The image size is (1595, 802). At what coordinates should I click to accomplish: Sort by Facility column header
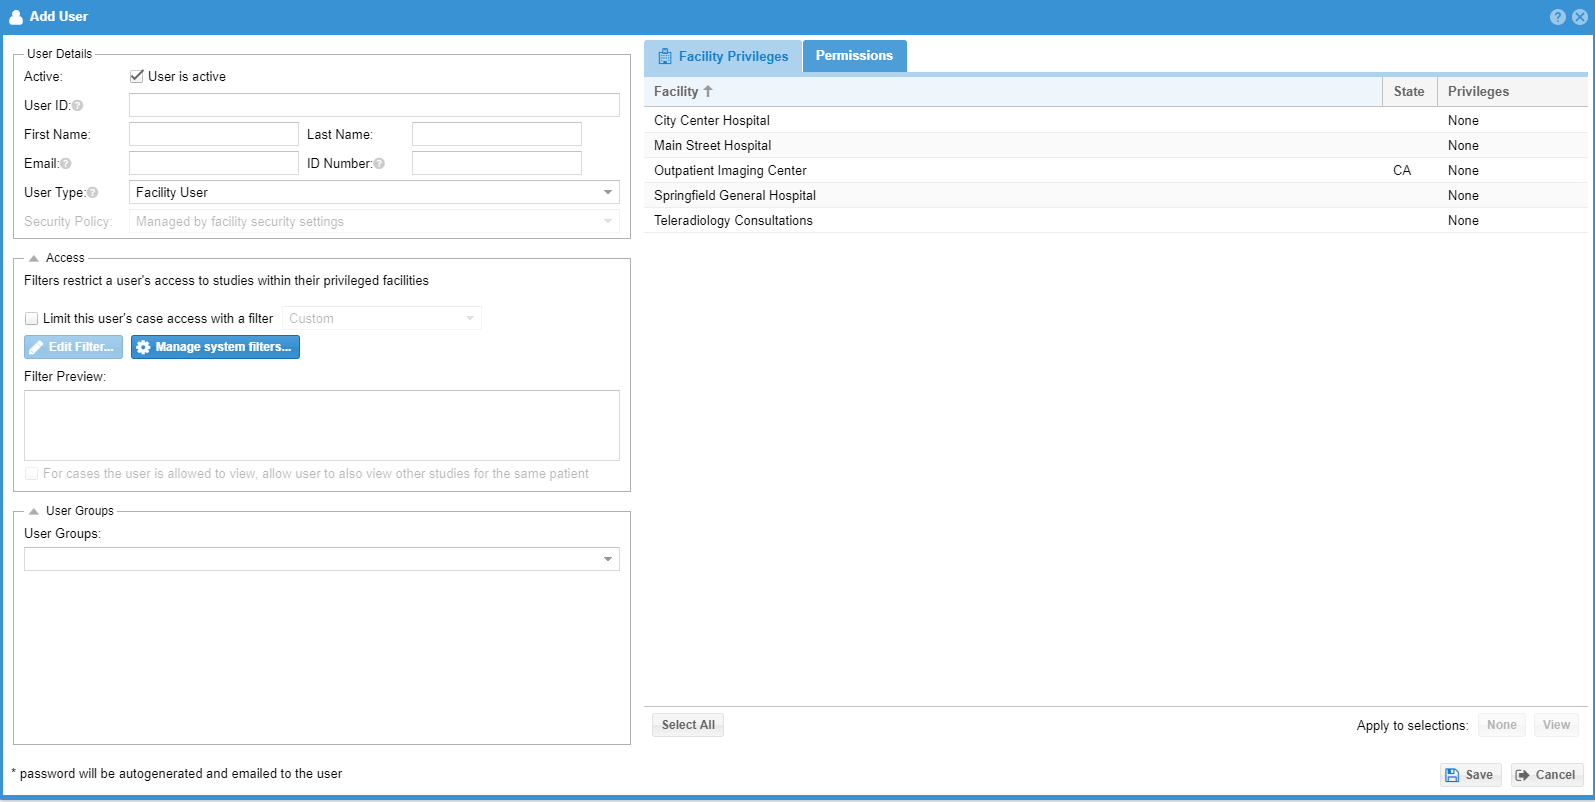[1013, 91]
